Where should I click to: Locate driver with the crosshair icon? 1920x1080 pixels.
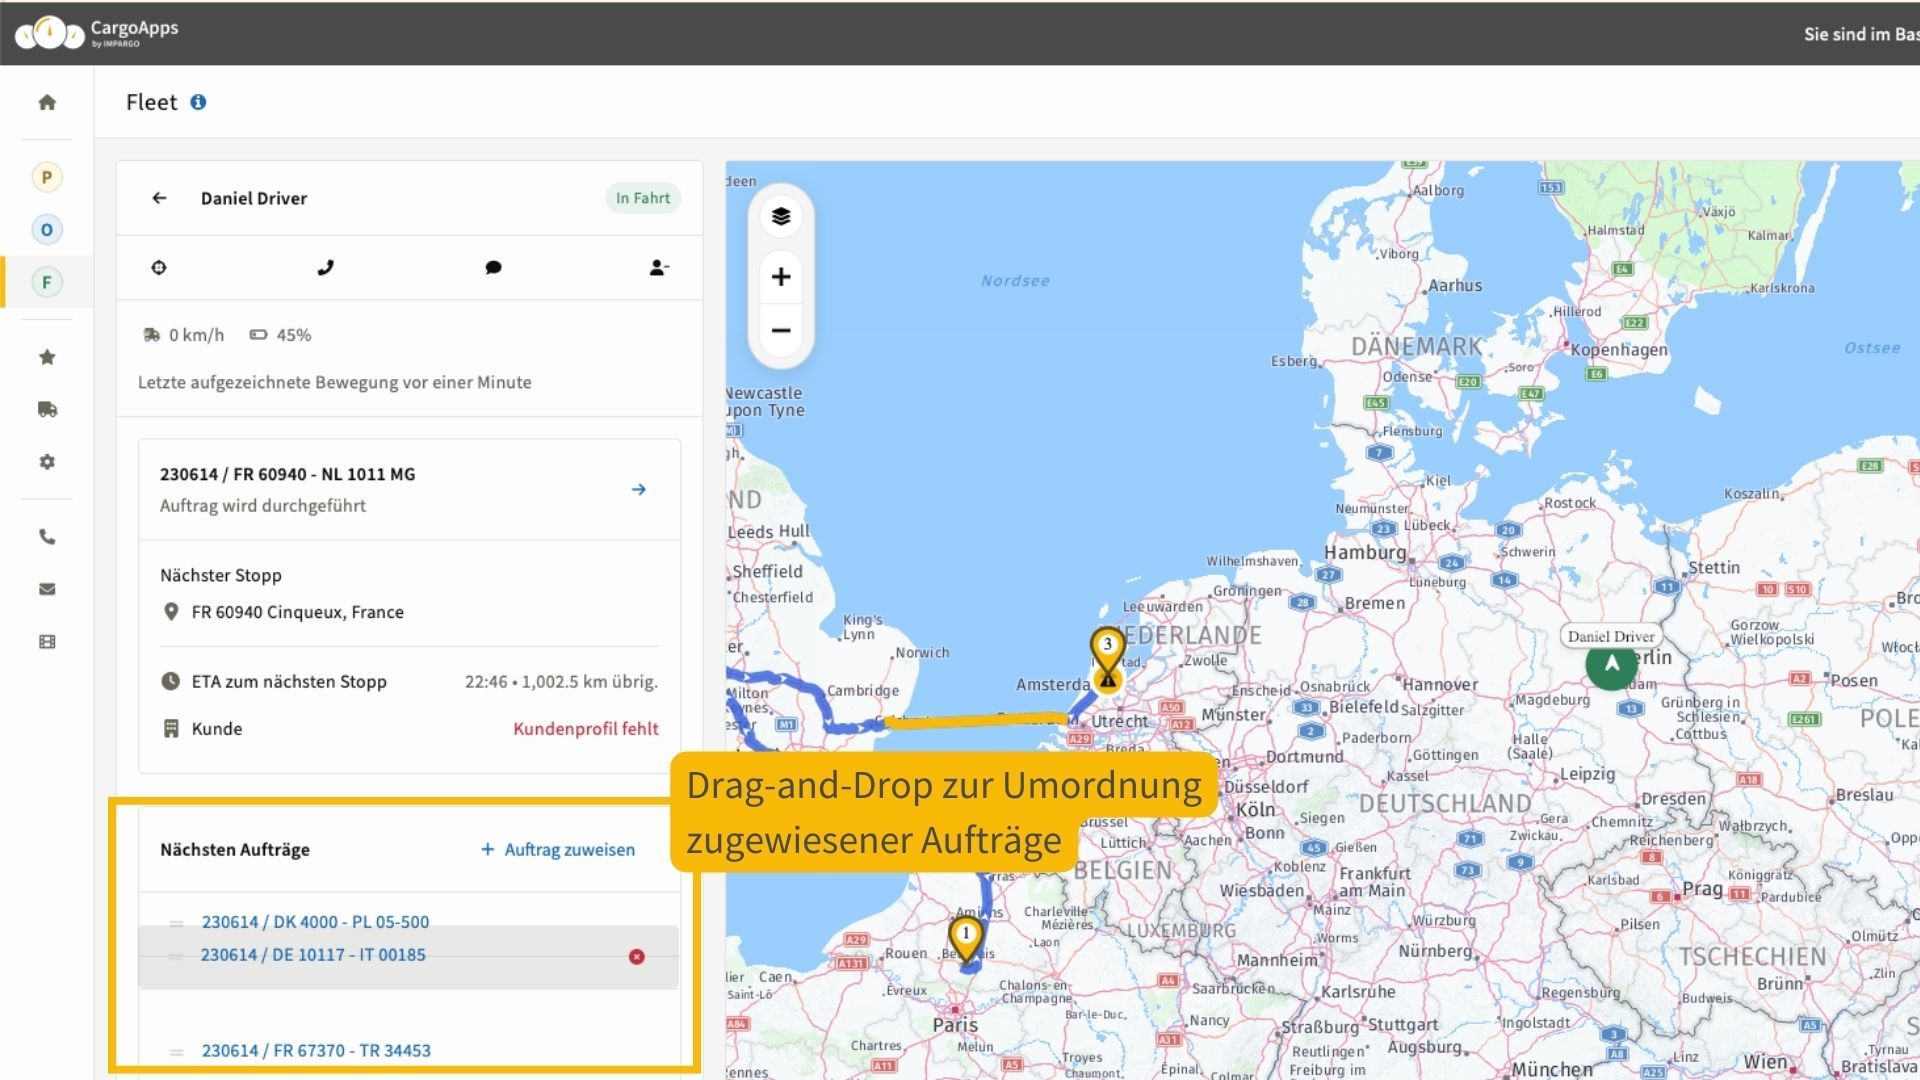(159, 268)
